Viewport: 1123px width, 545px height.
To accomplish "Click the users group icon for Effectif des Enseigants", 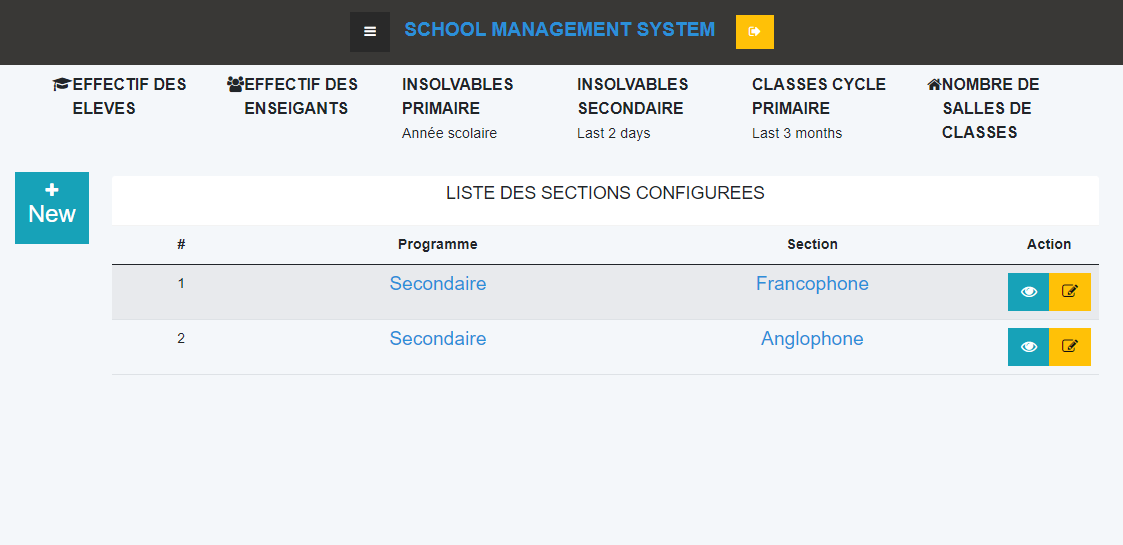I will [x=235, y=85].
